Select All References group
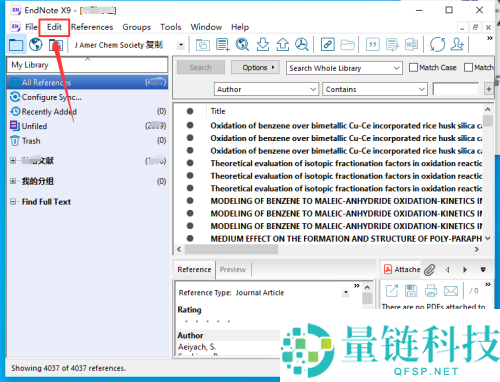Image resolution: width=500 pixels, height=382 pixels. 87,82
